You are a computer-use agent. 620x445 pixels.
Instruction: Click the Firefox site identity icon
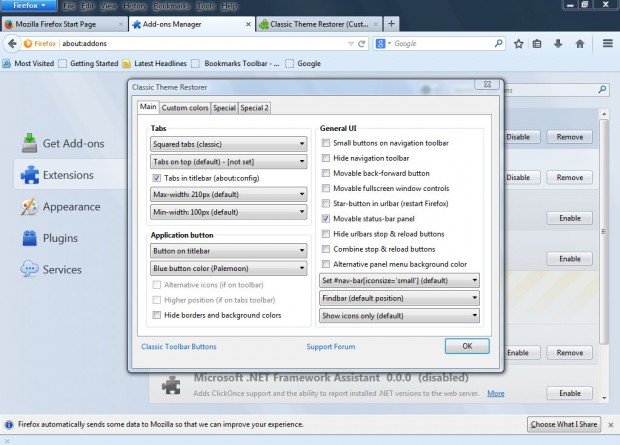coord(28,44)
